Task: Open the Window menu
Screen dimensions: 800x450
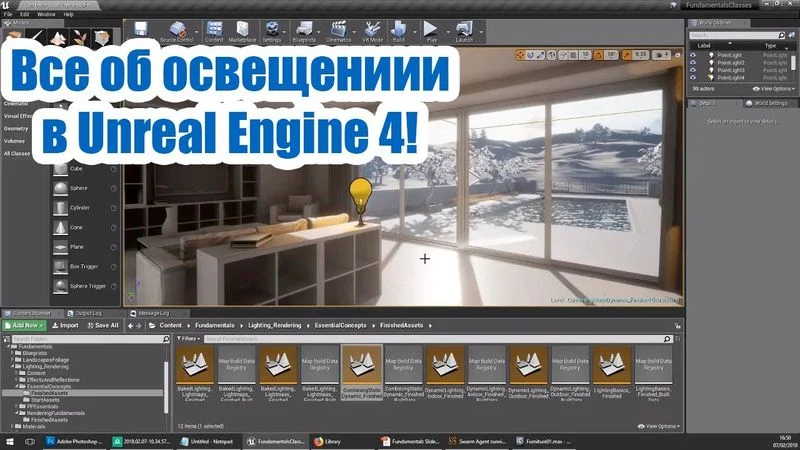Action: tap(44, 14)
